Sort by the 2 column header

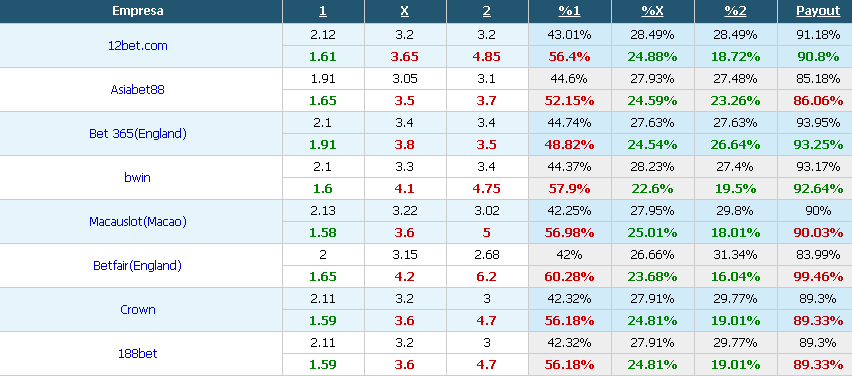pyautogui.click(x=487, y=11)
